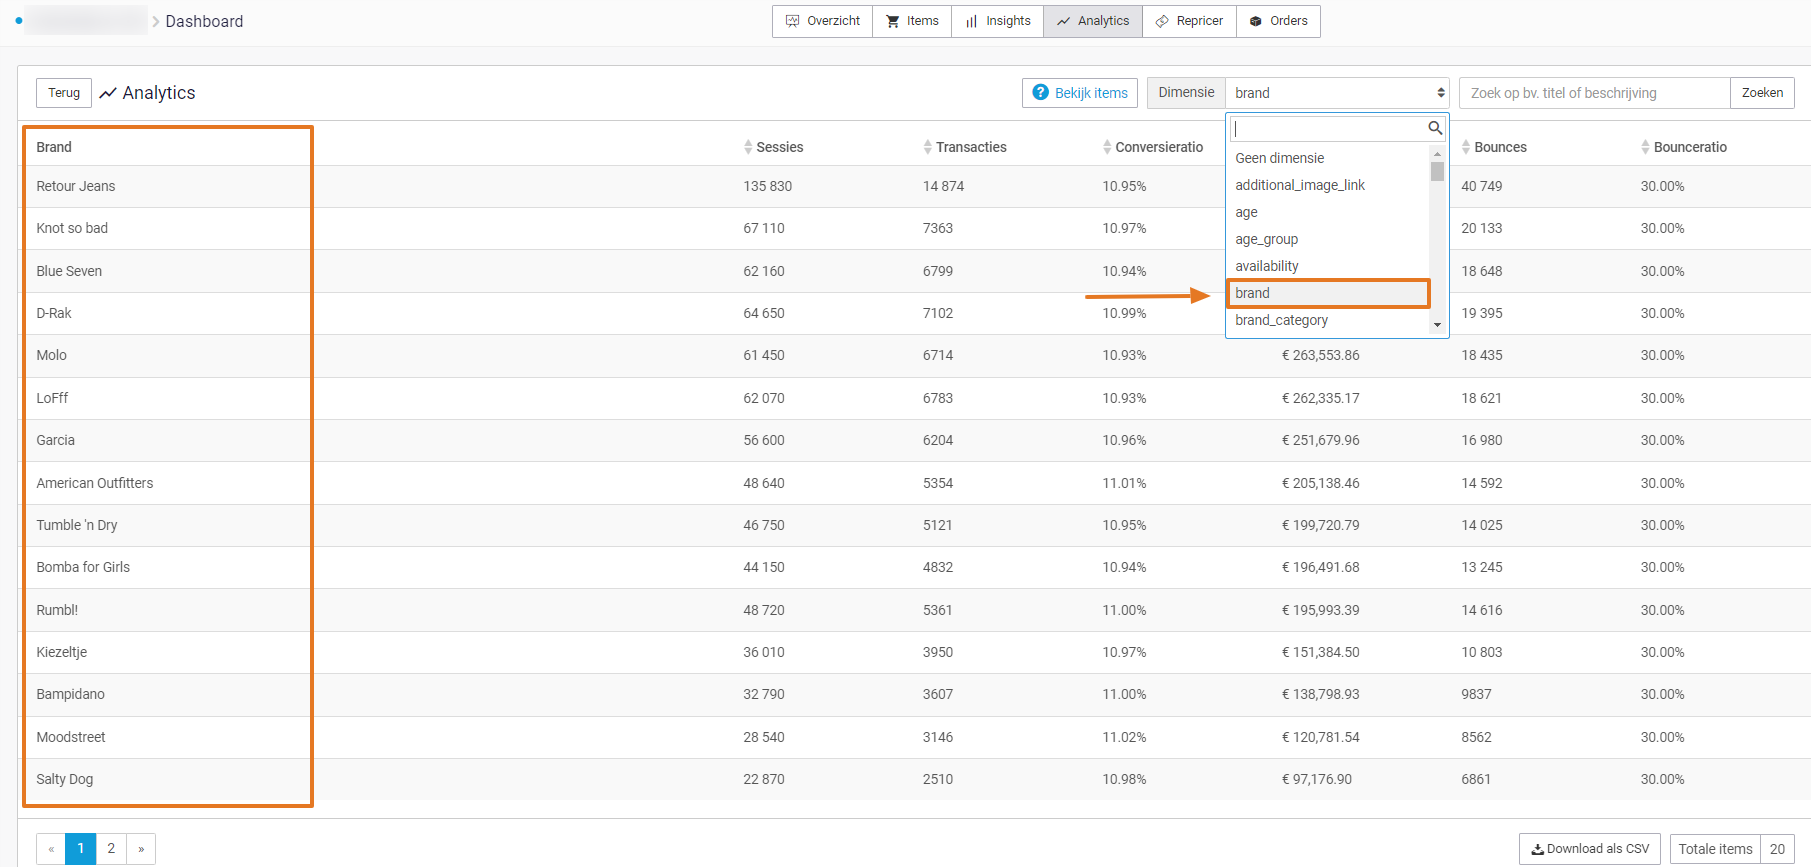Click the Garcia brand row
The image size is (1811, 867).
[x=914, y=440]
